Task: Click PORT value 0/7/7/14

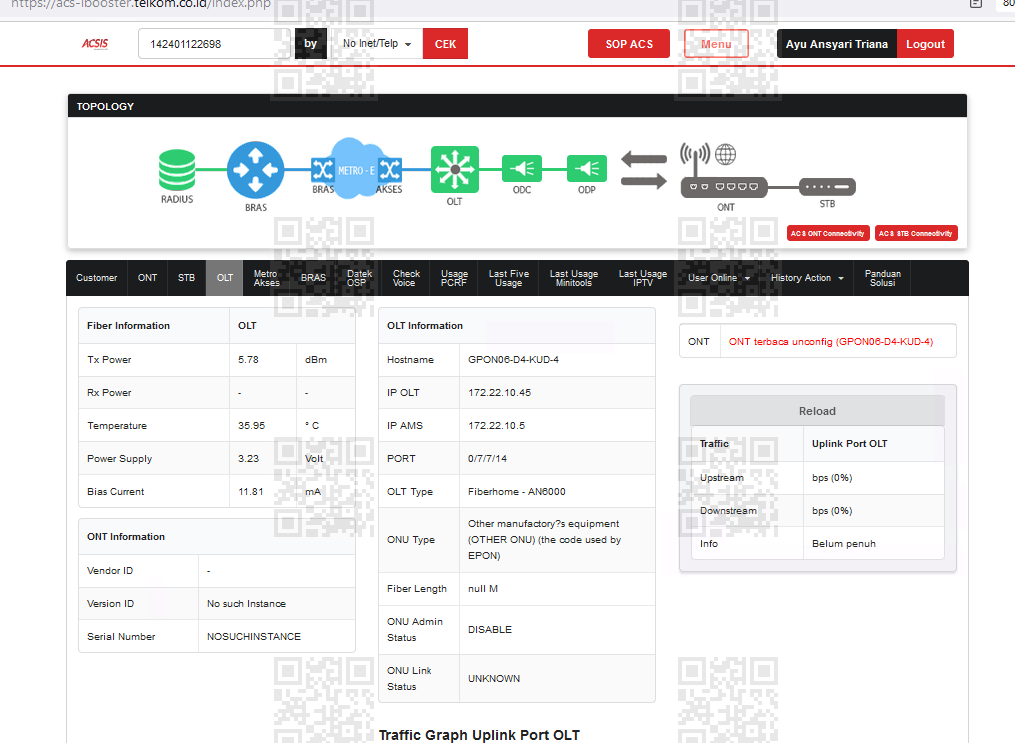Action: point(487,459)
